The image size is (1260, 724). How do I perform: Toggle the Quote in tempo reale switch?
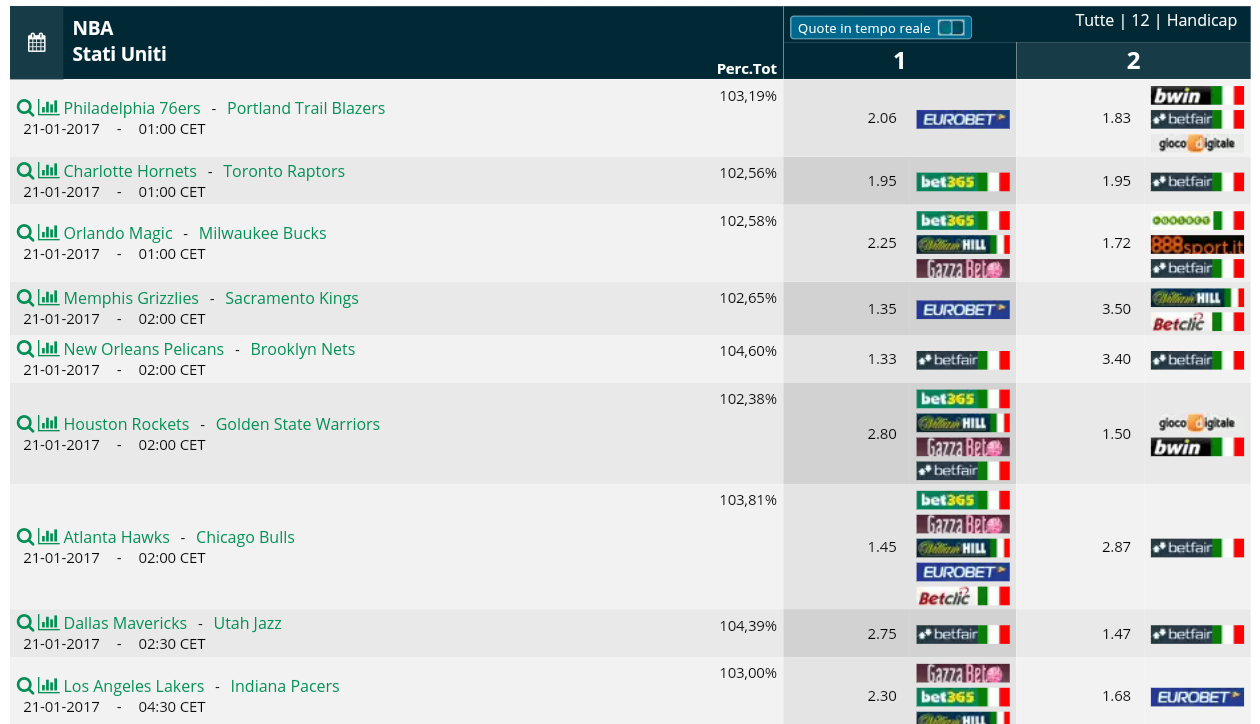[951, 28]
